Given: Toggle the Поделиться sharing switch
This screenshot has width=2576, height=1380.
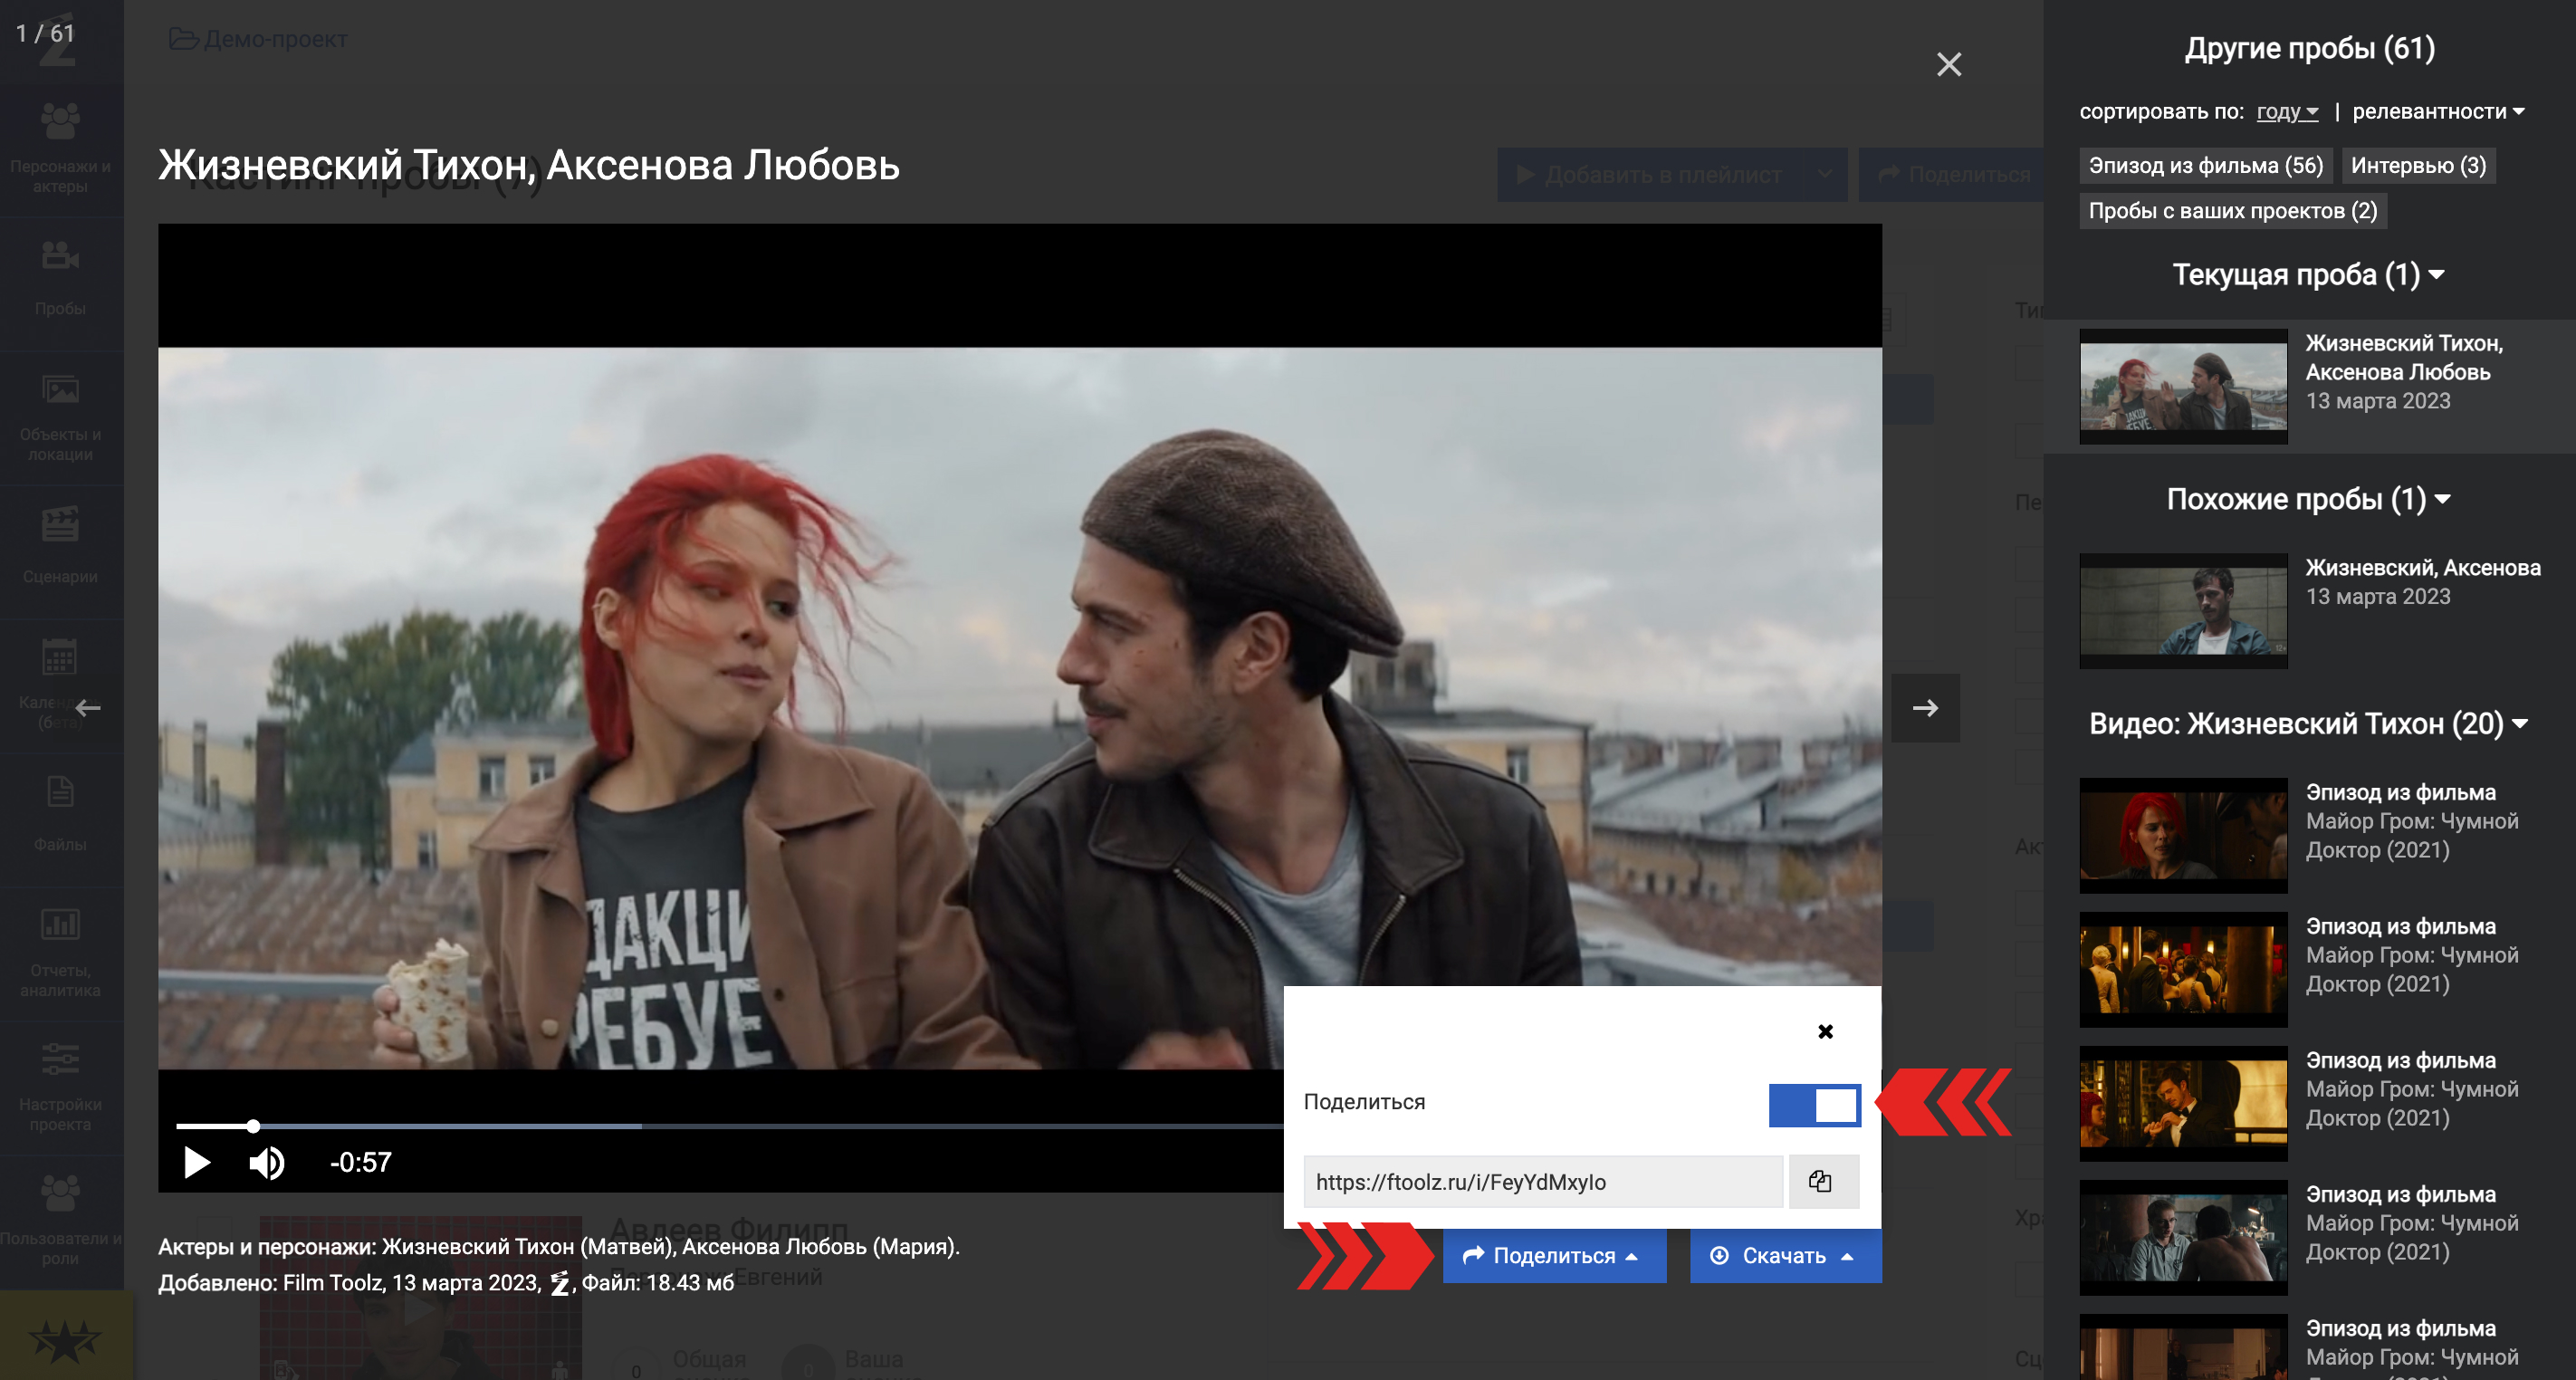Looking at the screenshot, I should (x=1814, y=1105).
